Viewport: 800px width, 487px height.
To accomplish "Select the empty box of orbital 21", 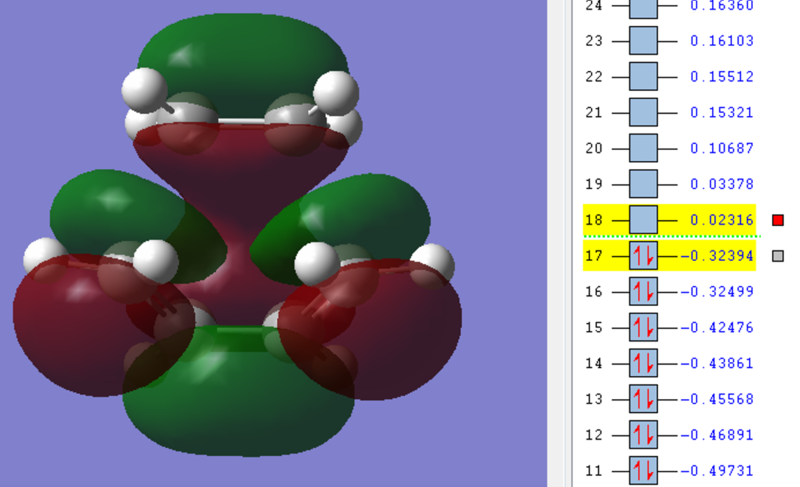I will [x=643, y=112].
